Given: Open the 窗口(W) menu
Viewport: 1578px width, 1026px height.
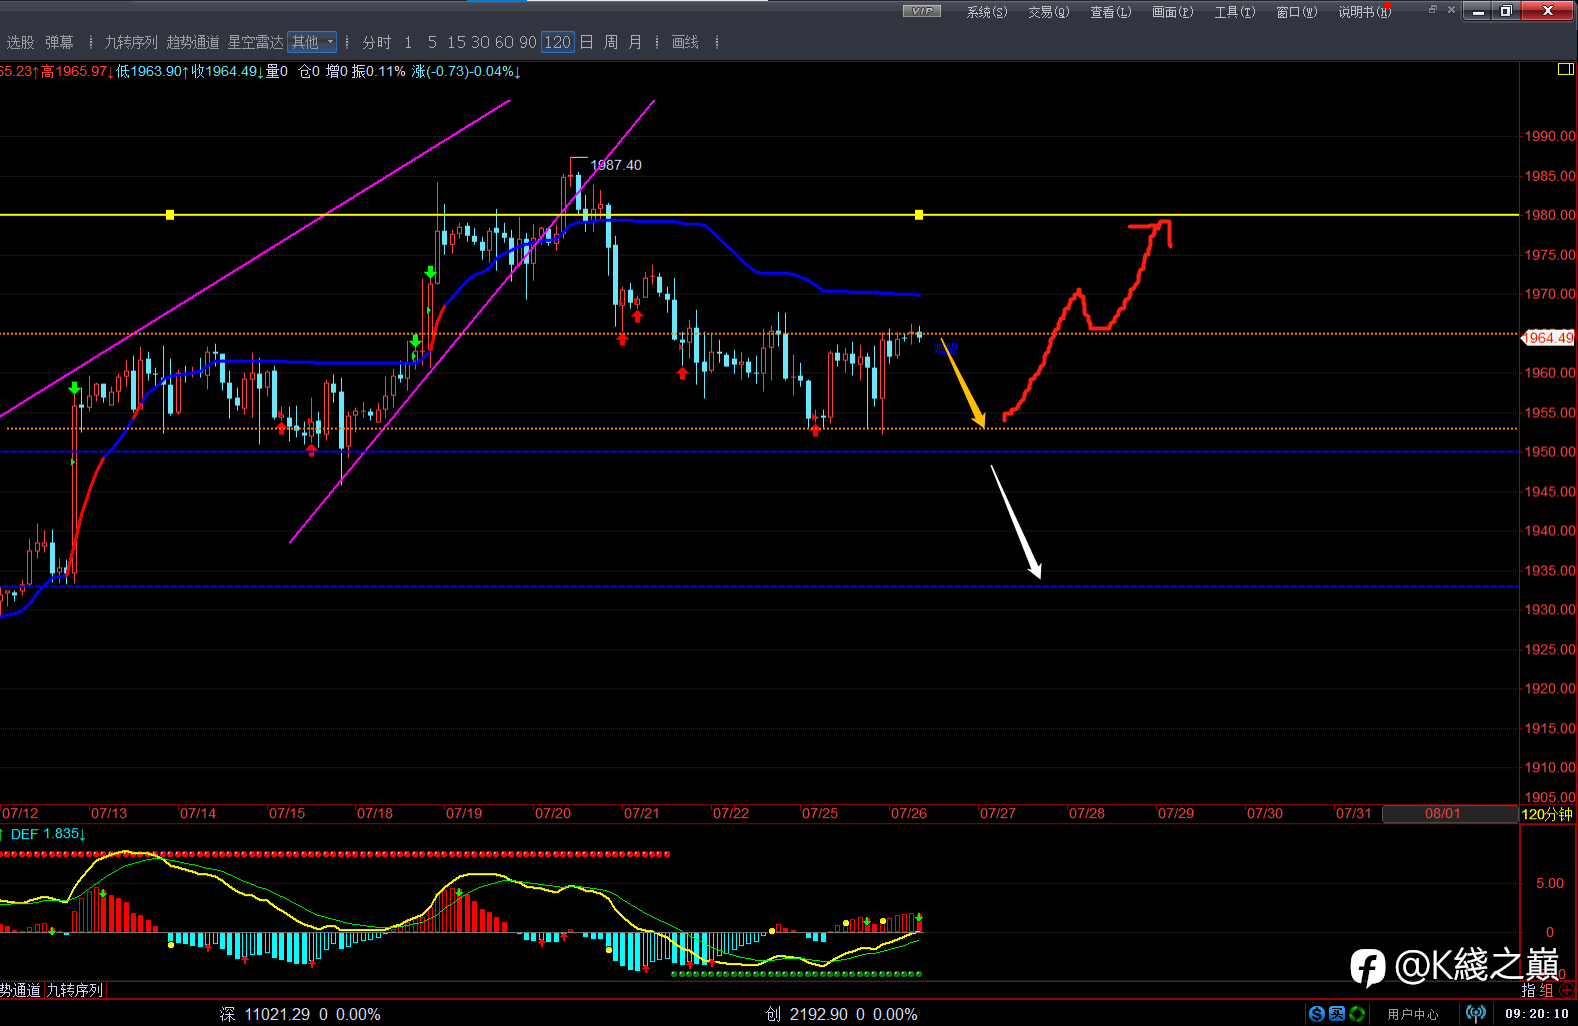Looking at the screenshot, I should pyautogui.click(x=1297, y=12).
